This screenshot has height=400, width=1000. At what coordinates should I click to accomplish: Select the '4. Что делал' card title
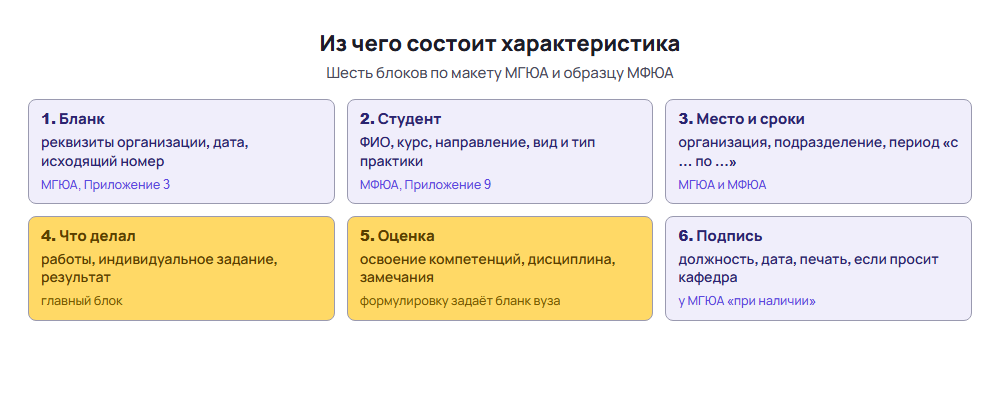(x=88, y=236)
